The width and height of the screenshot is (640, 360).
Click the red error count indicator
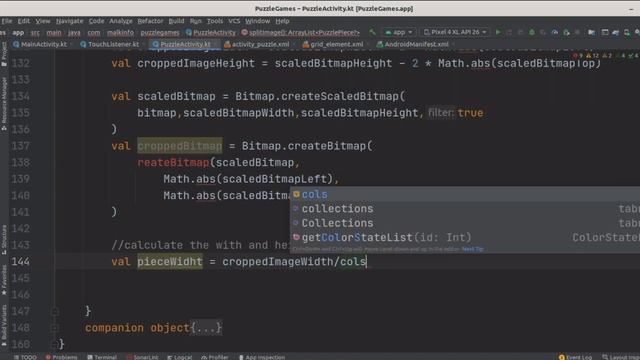tap(578, 56)
